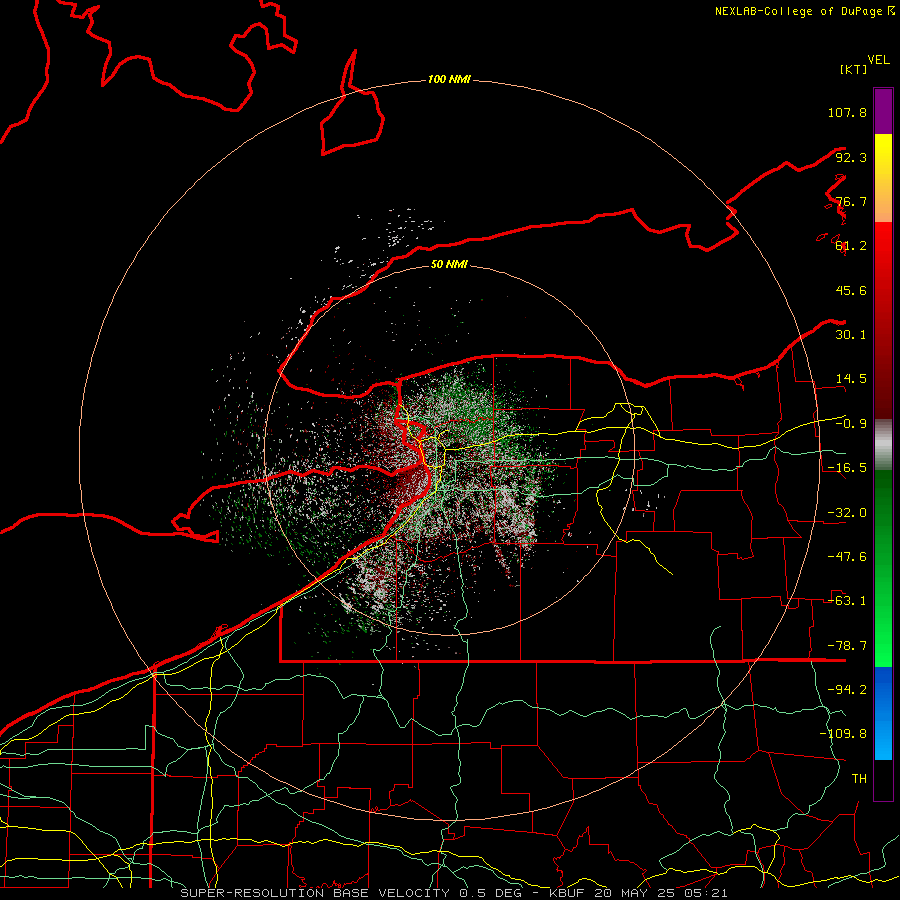Pick the purple segment of the velocity color bar
This screenshot has width=900, height=900.
[x=883, y=111]
